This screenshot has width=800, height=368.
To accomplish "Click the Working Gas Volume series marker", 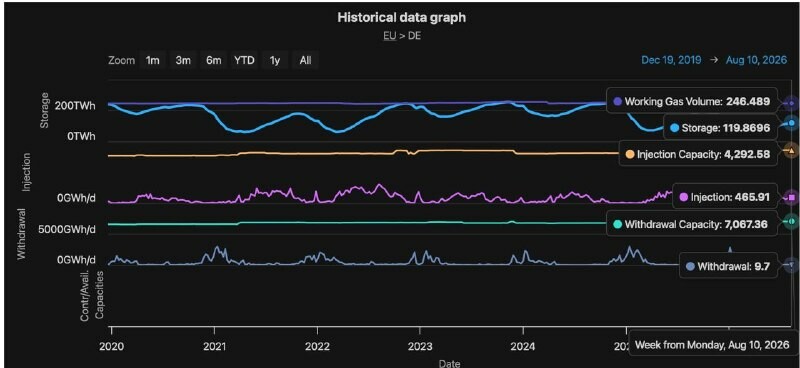I will click(x=791, y=104).
